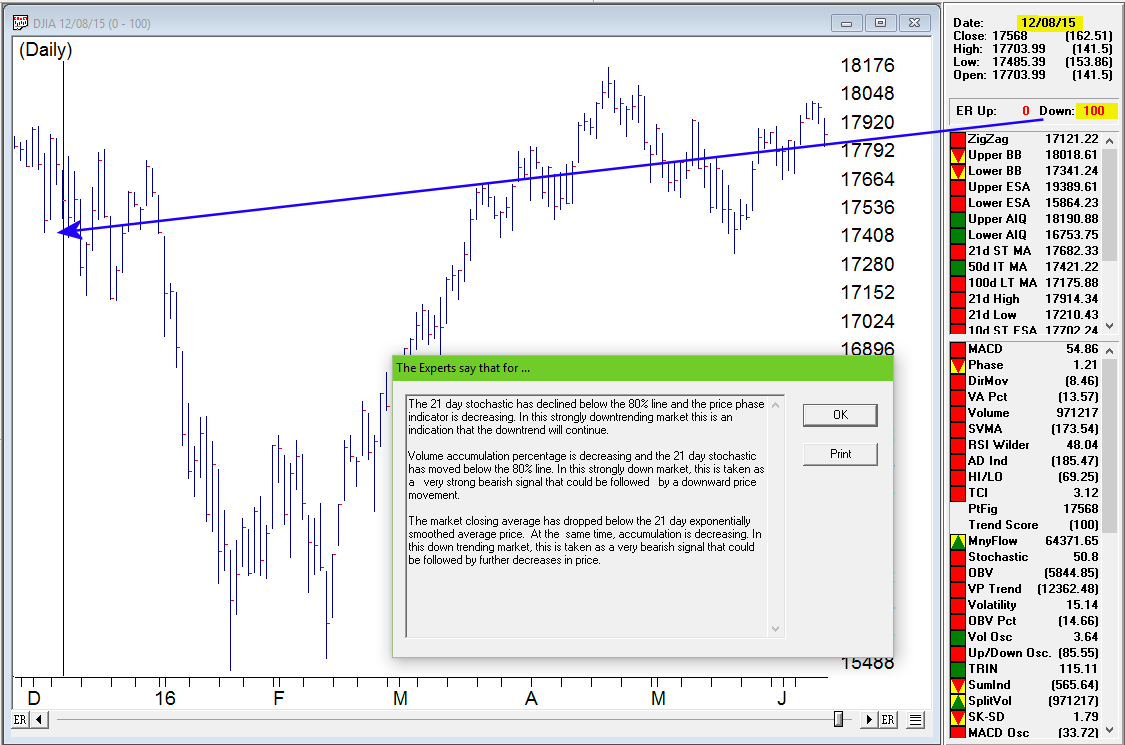1125x745 pixels.
Task: Click the ER Down value 100
Action: point(1093,111)
